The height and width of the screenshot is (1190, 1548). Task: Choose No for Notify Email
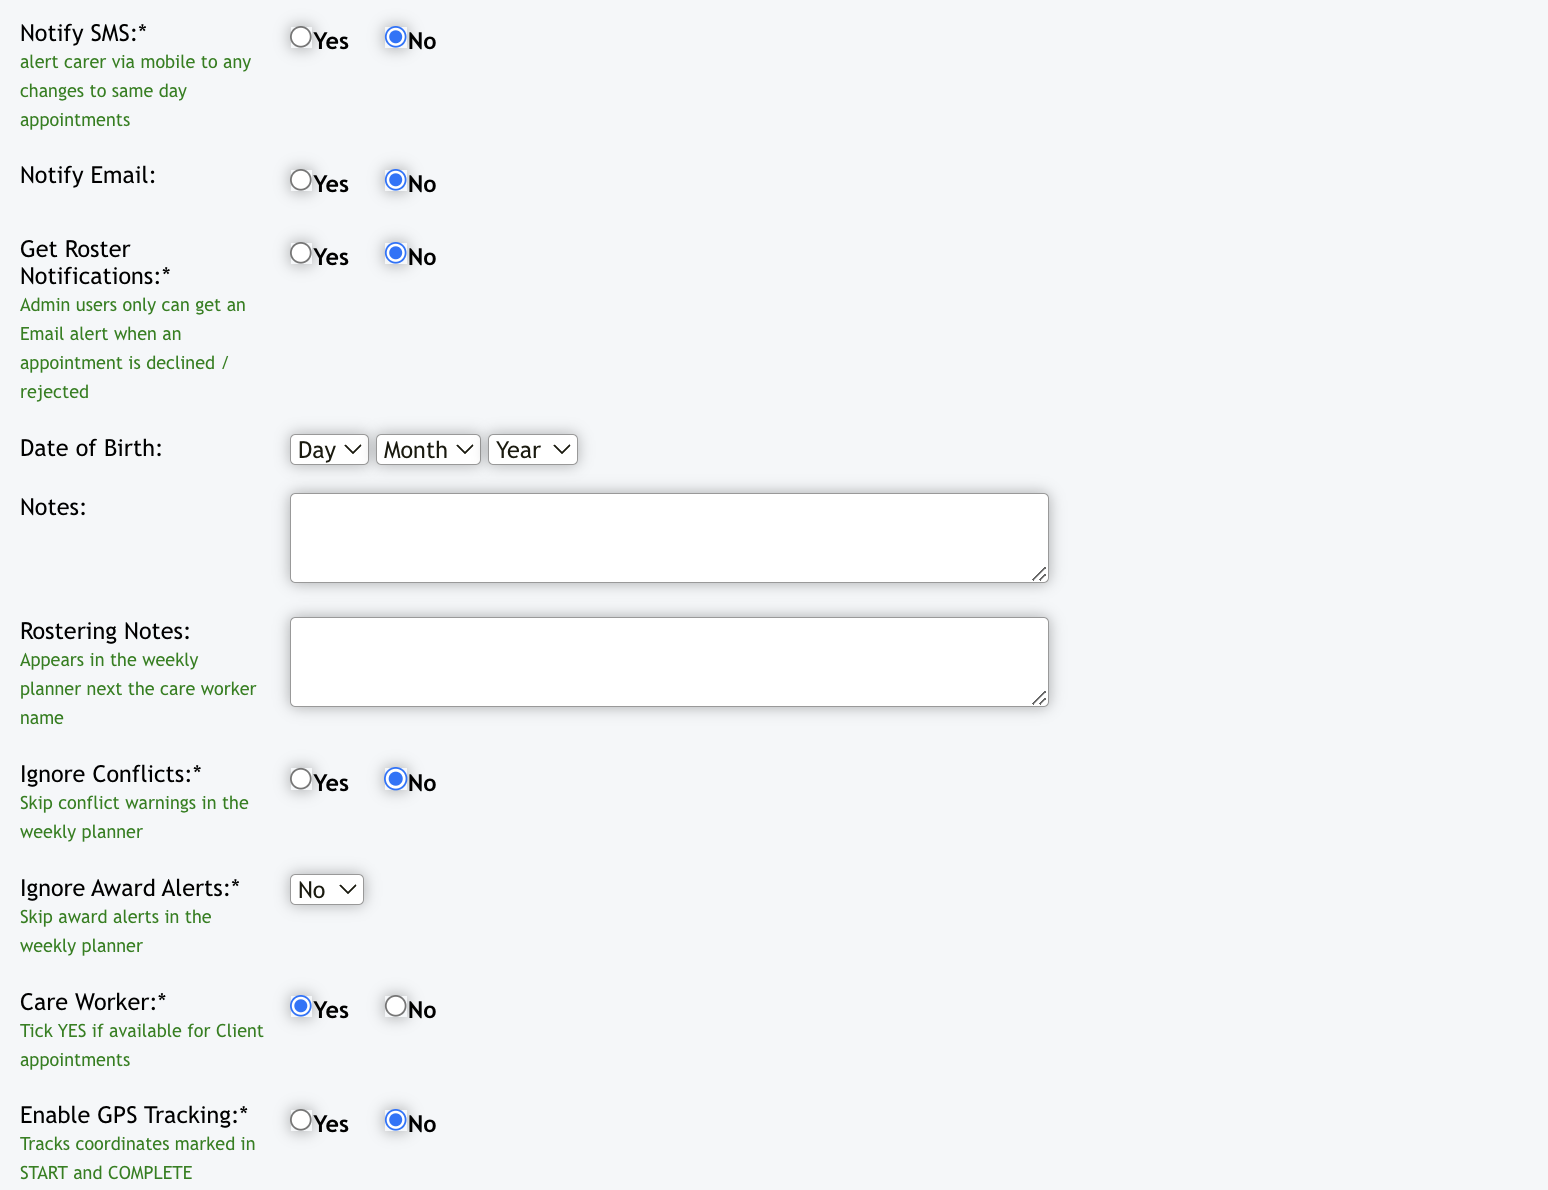point(396,181)
